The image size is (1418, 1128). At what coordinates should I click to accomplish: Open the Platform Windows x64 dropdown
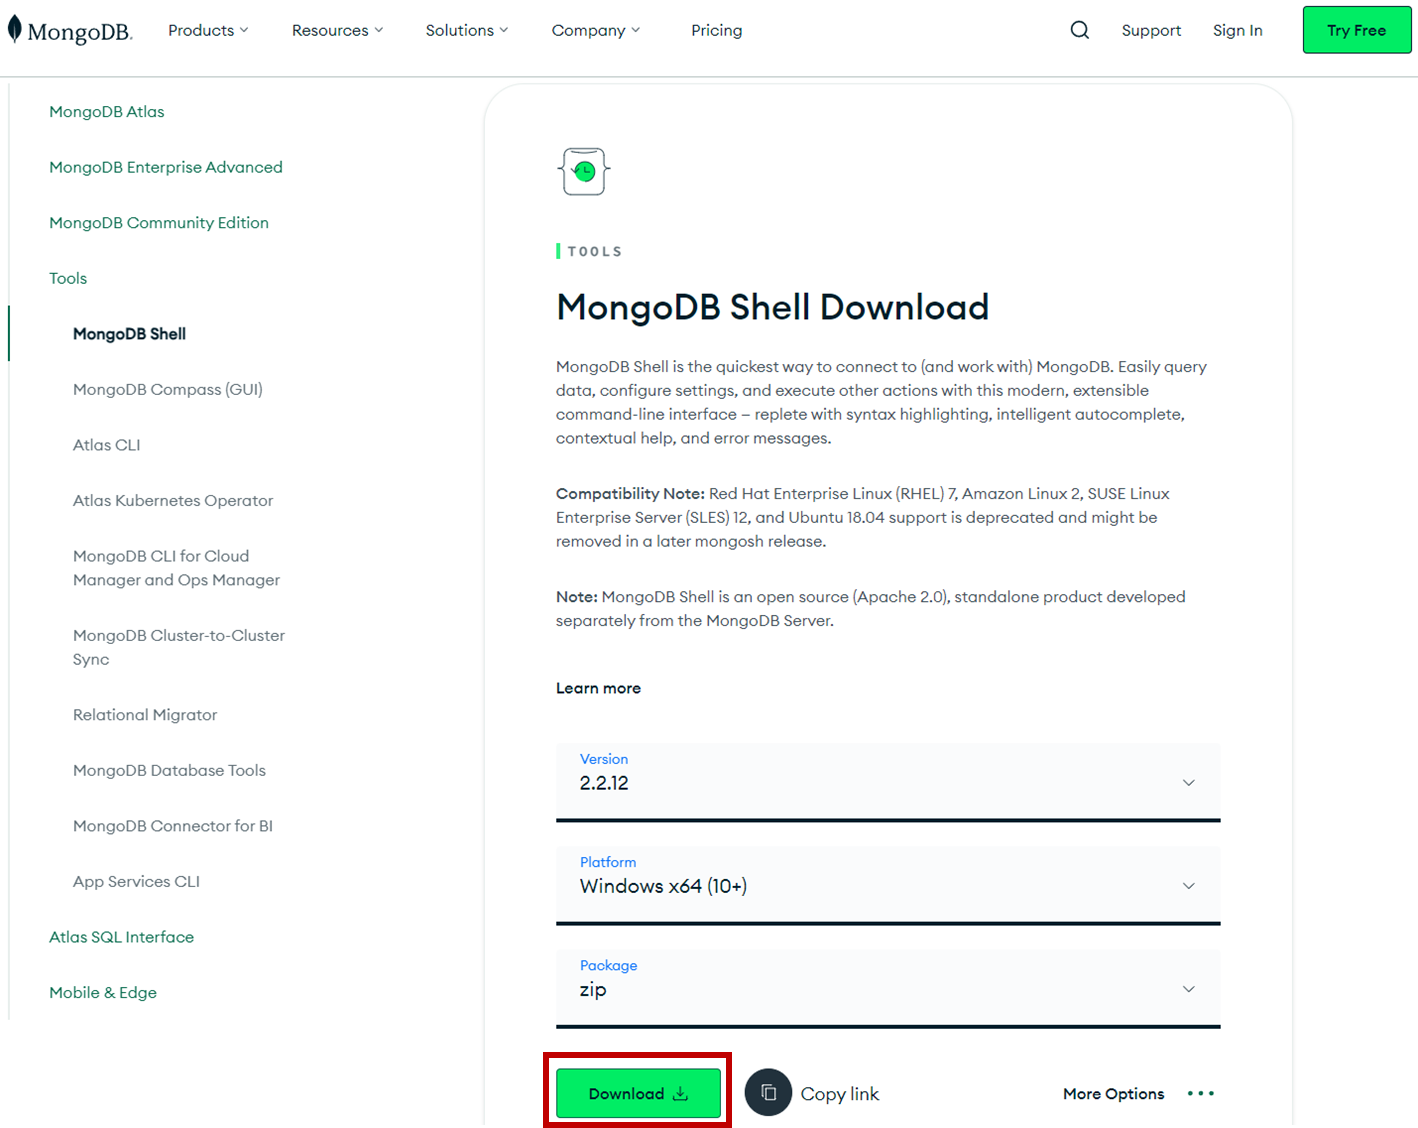point(888,885)
